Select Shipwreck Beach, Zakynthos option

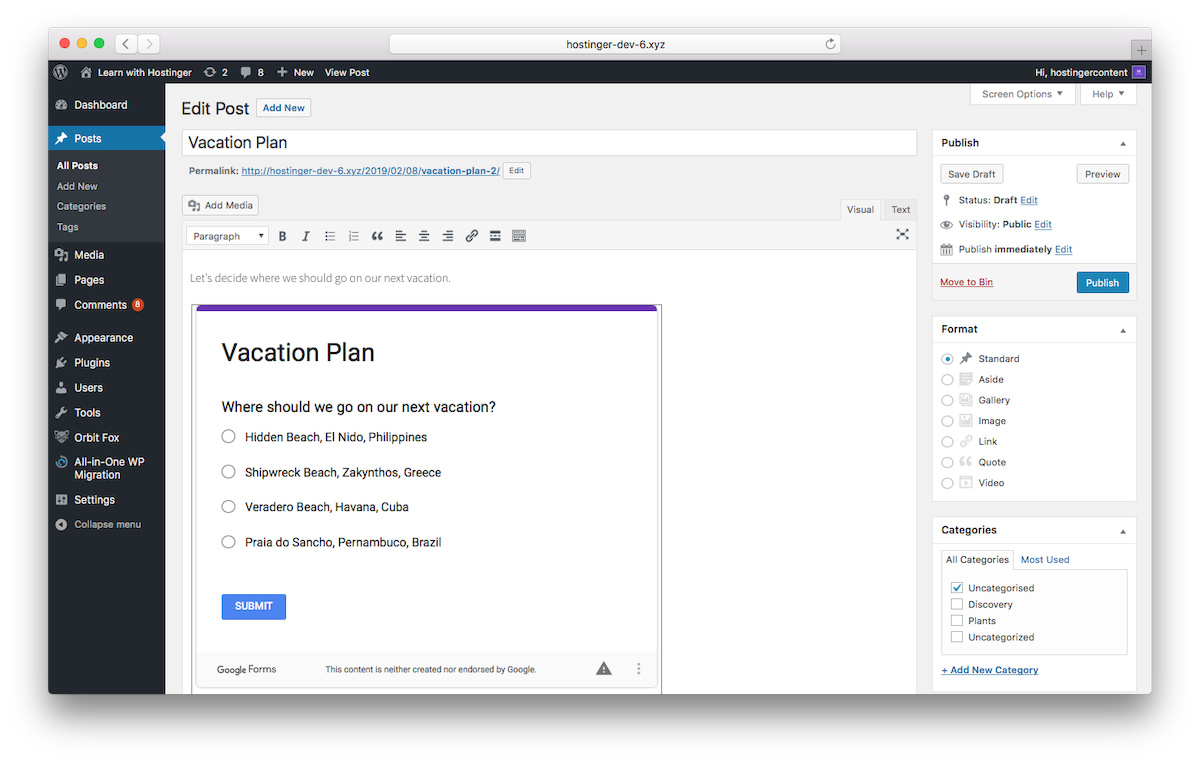point(228,472)
